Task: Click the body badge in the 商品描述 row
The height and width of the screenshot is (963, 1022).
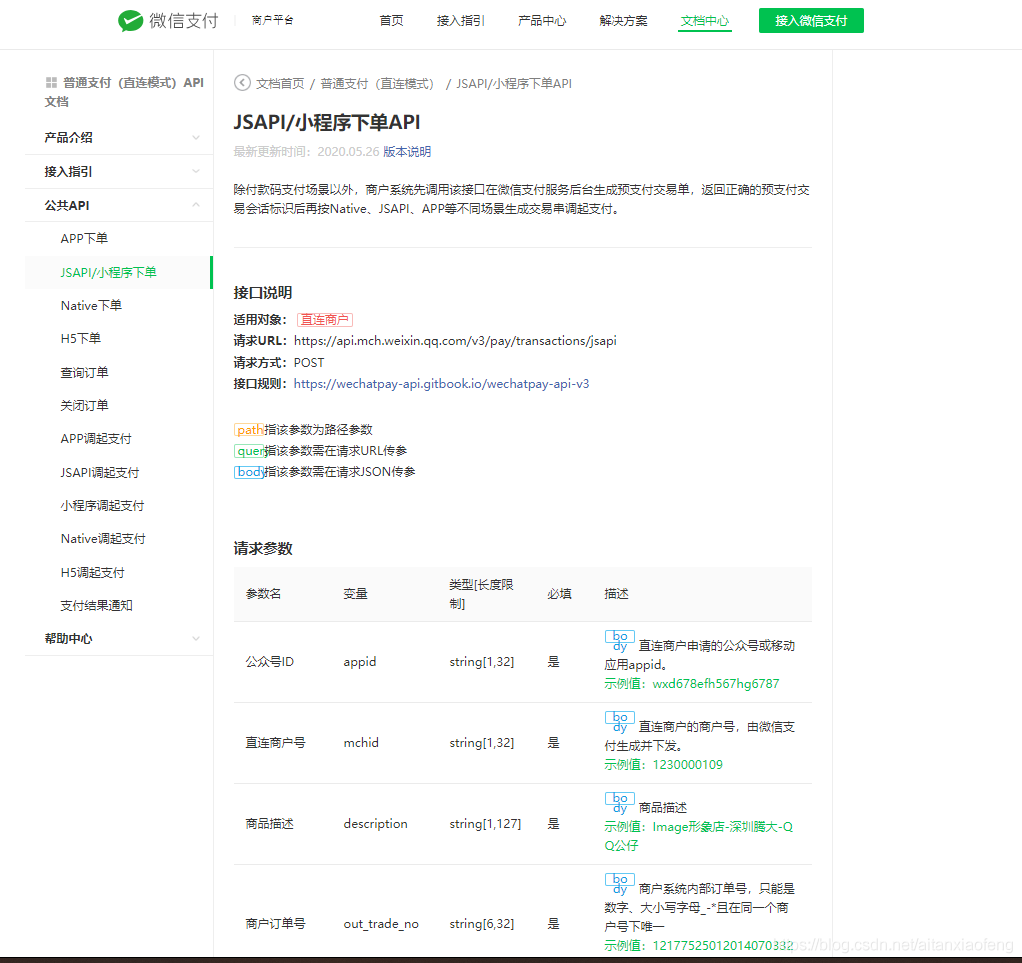Action: pos(619,803)
